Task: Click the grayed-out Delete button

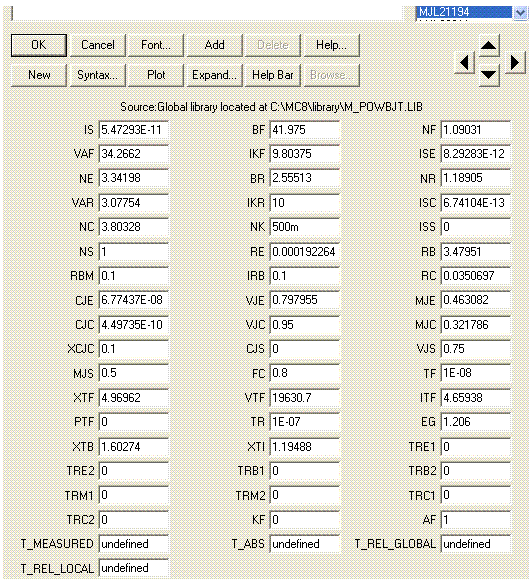Action: click(273, 45)
